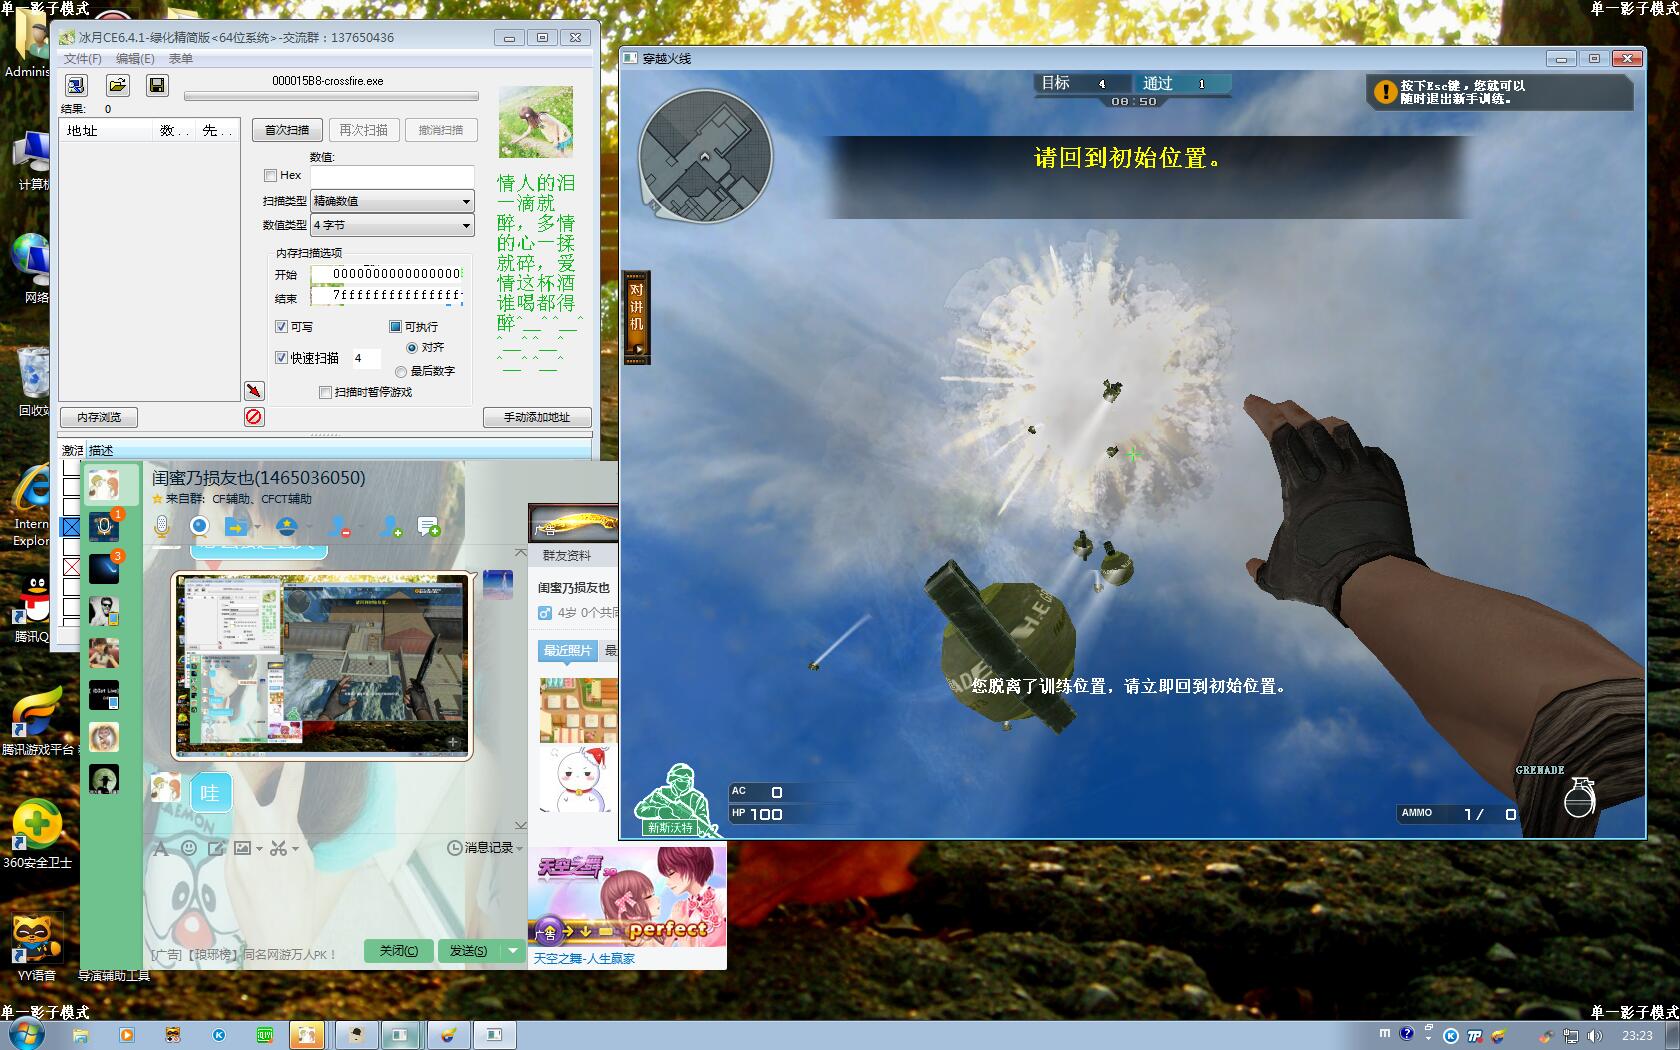
Task: Click the 内存浏览 memory view button
Action: pos(99,417)
